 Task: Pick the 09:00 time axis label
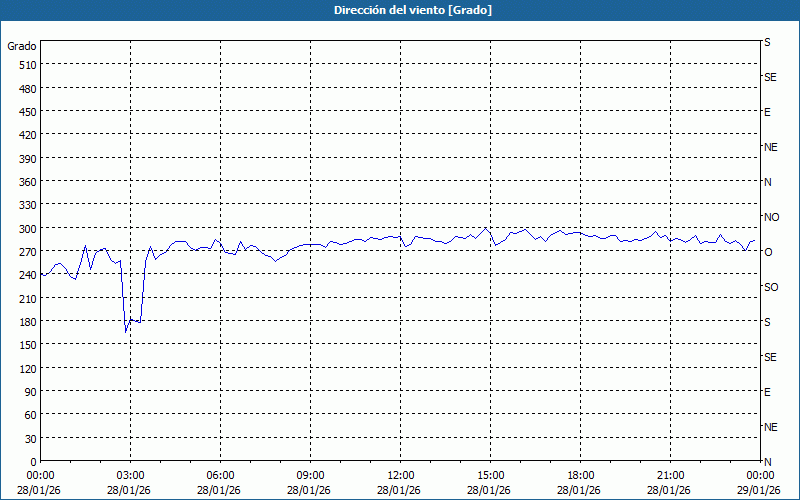[310, 475]
